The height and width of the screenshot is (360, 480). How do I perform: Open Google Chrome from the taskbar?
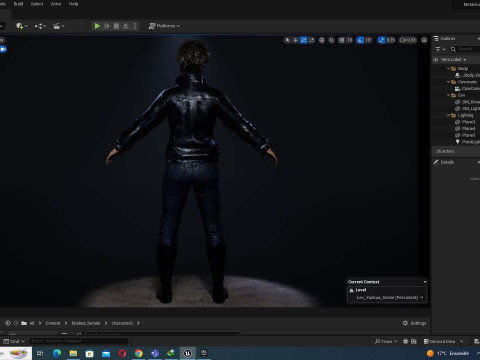139,353
